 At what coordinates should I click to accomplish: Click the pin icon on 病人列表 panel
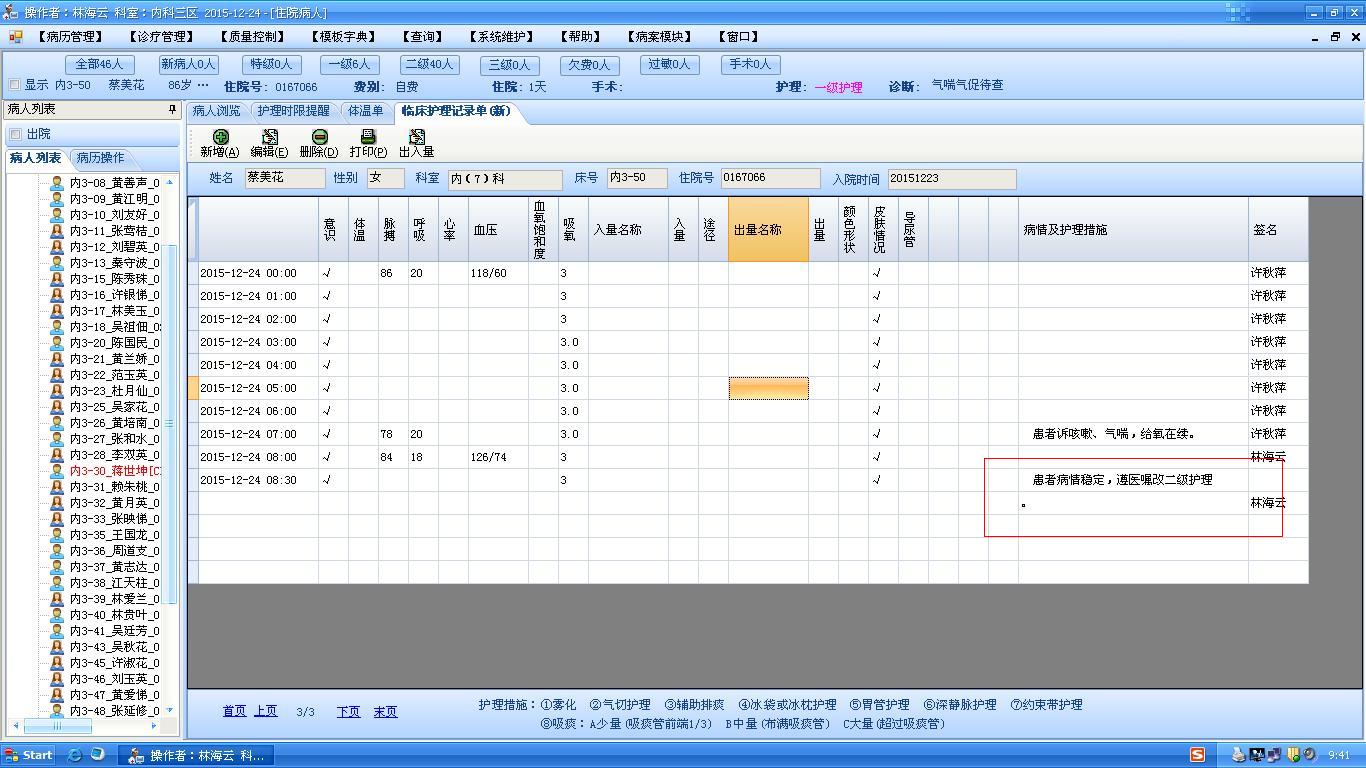point(172,109)
